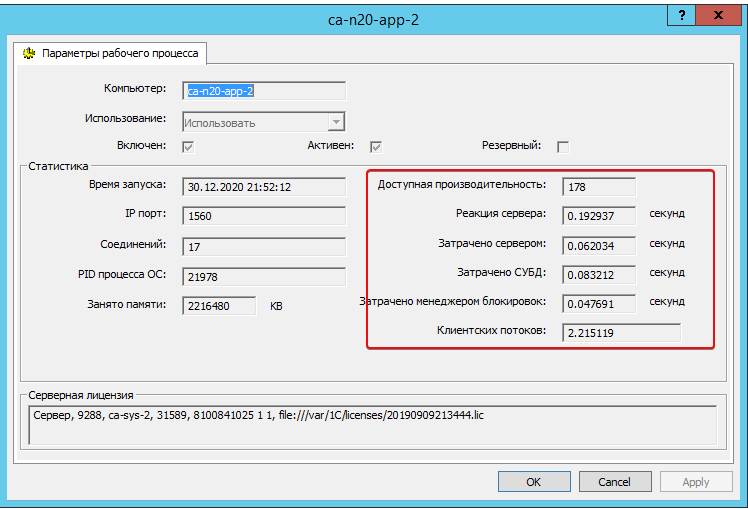Toggle the Включен checkbox
This screenshot has height=509, width=748.
188,147
